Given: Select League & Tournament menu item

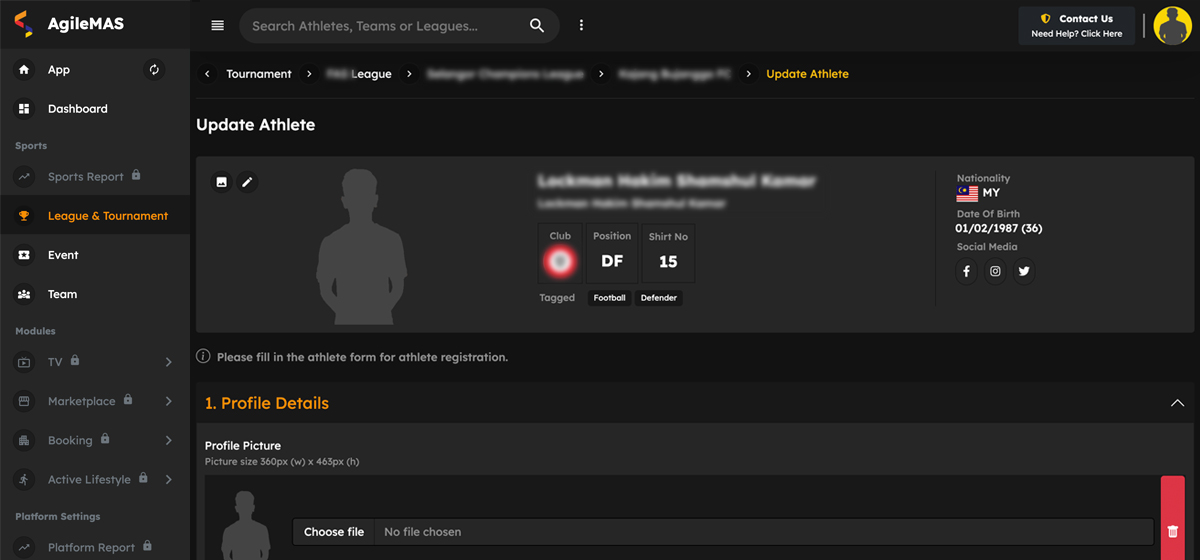Looking at the screenshot, I should 95,216.
